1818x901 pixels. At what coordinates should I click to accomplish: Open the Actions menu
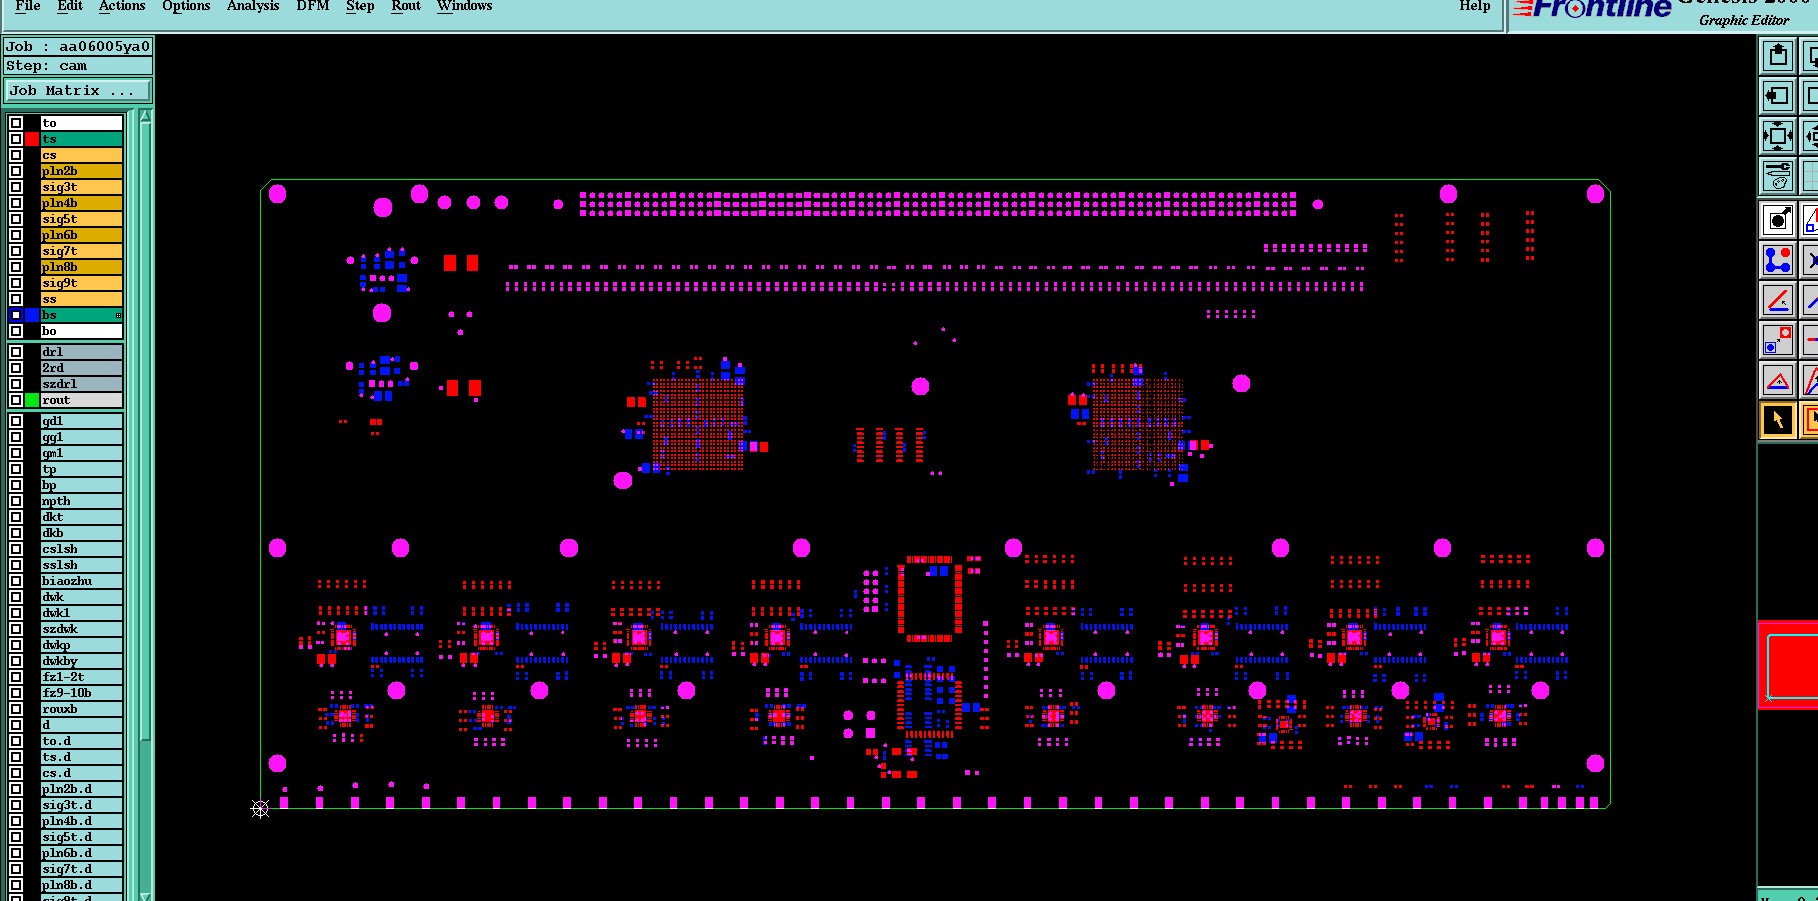[122, 6]
